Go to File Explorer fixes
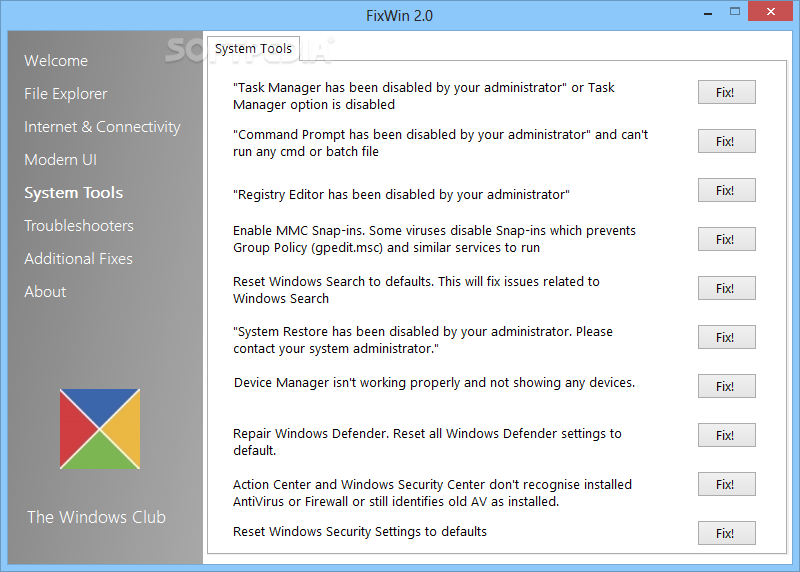This screenshot has height=572, width=800. pos(66,94)
